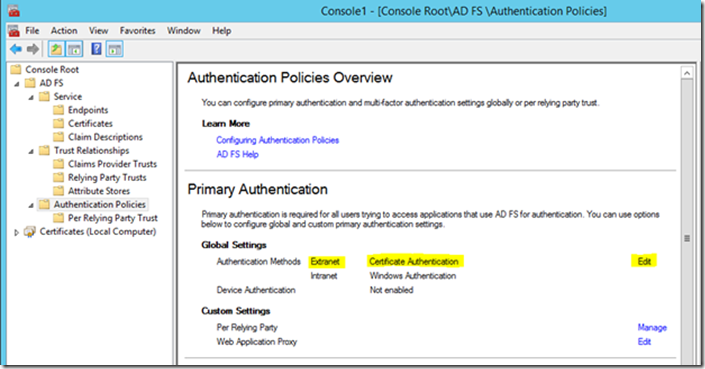Select Claims Provider Trusts in the tree

tap(112, 164)
